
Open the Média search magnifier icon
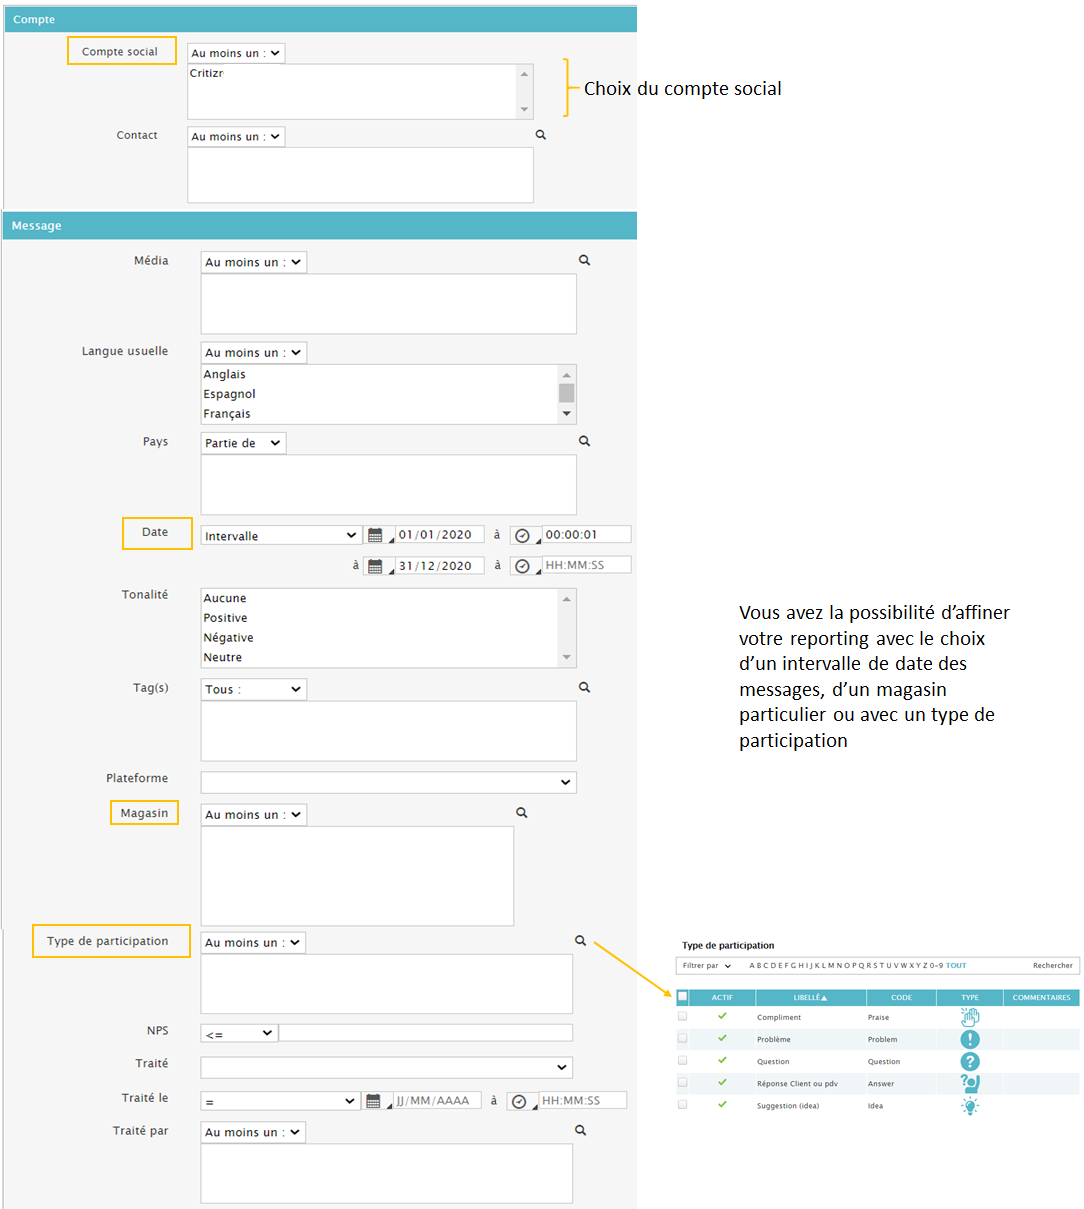point(585,260)
